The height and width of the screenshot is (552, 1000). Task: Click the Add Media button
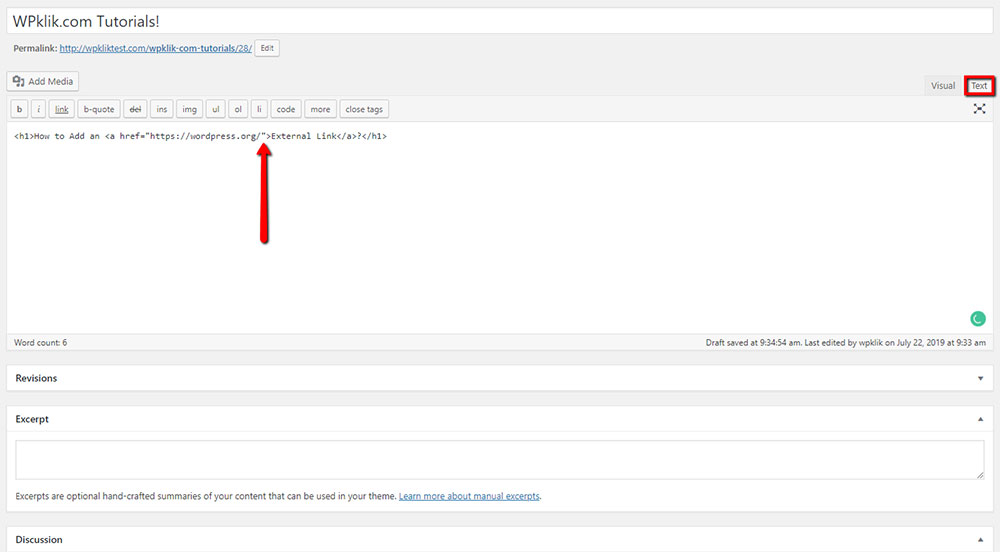(x=43, y=82)
